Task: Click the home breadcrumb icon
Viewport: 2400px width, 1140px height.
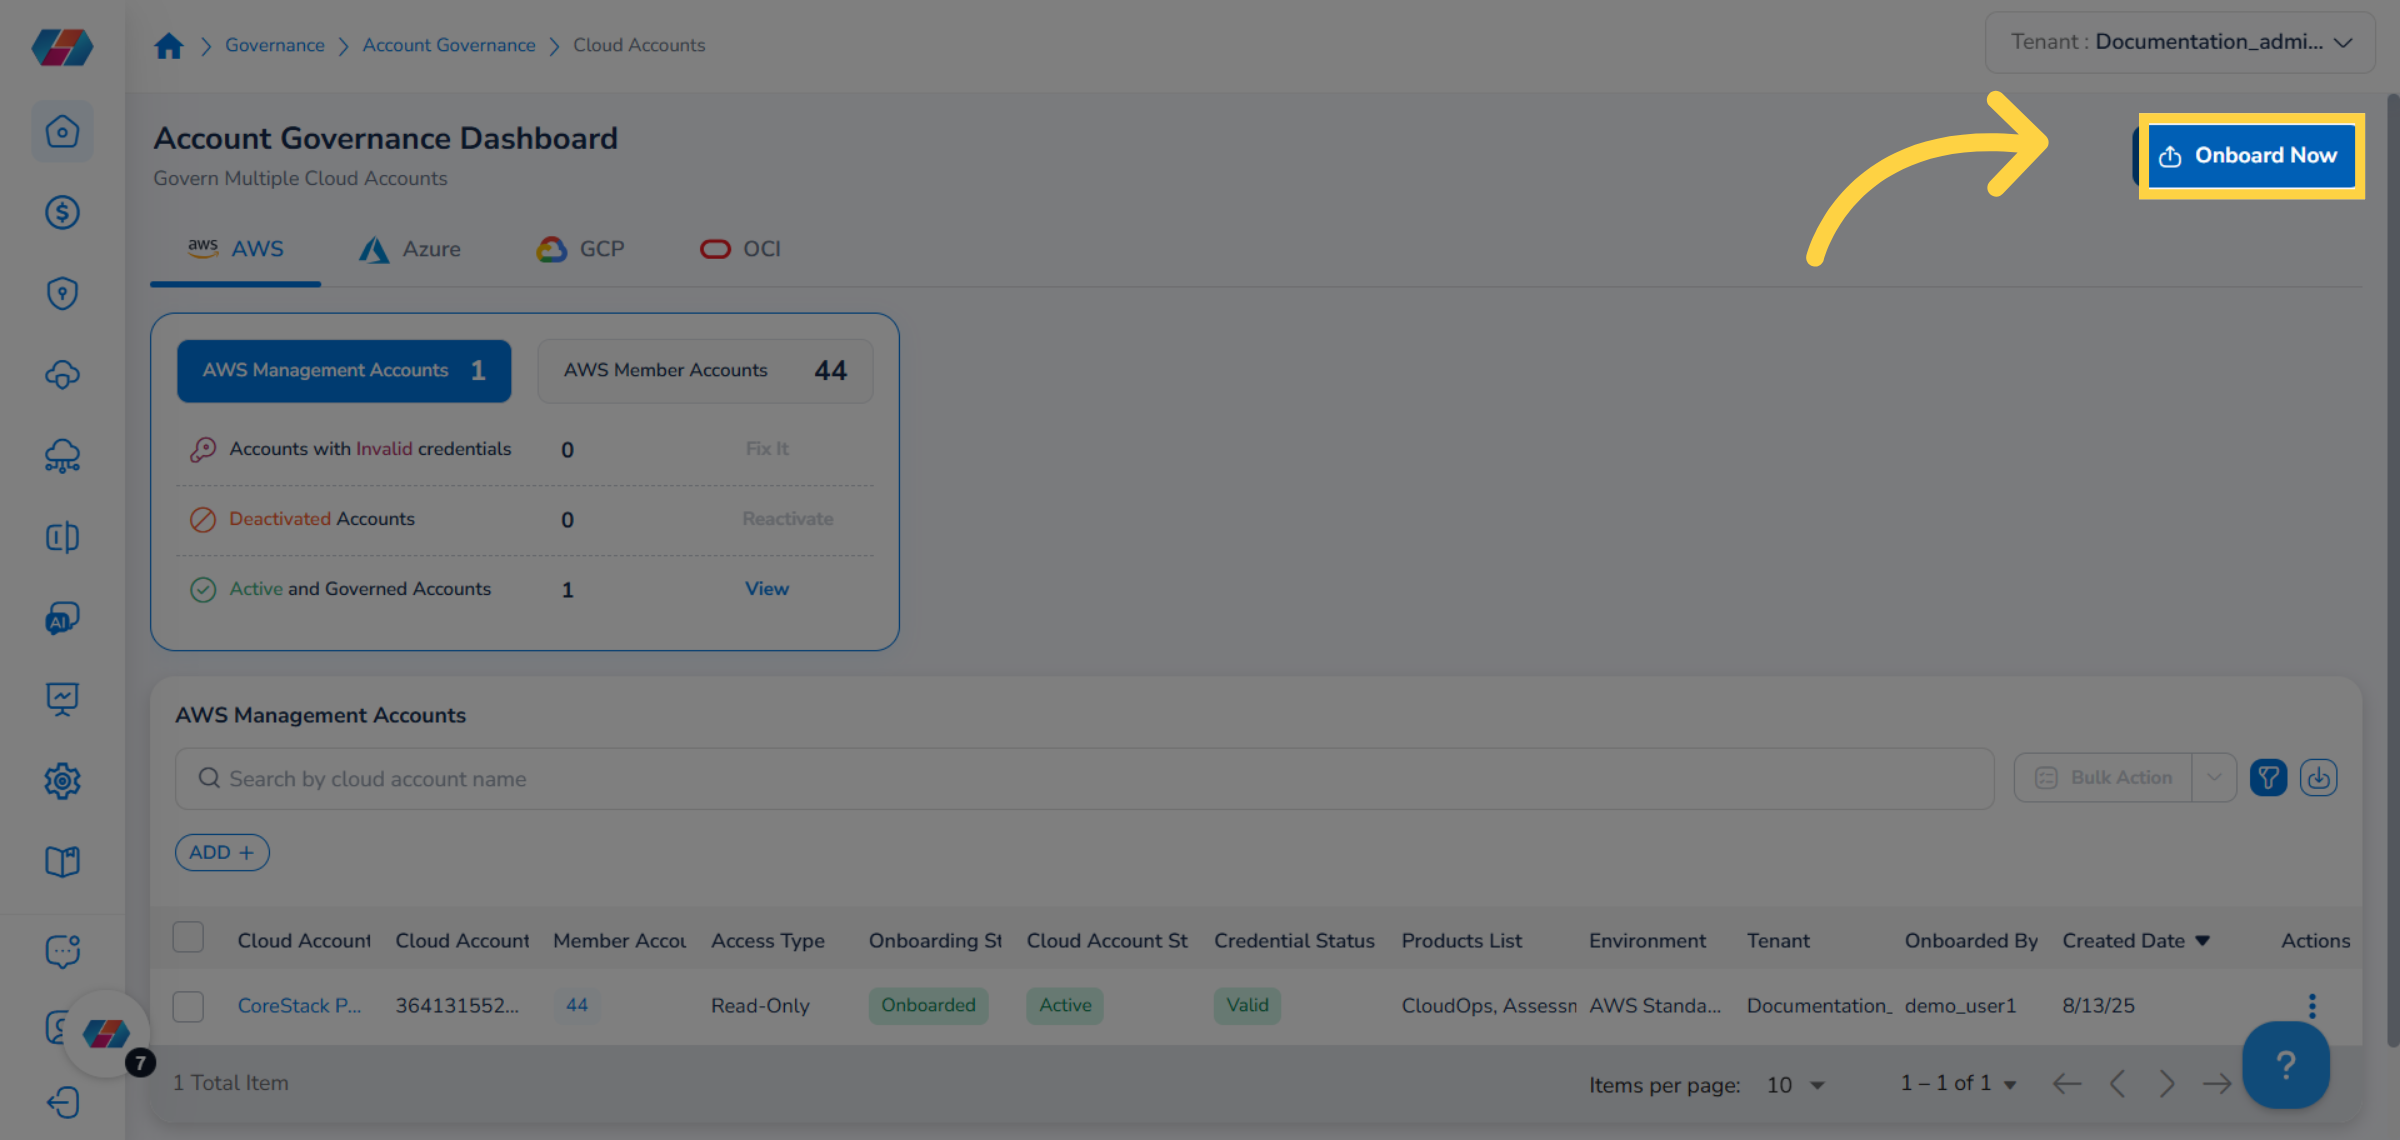Action: [169, 46]
